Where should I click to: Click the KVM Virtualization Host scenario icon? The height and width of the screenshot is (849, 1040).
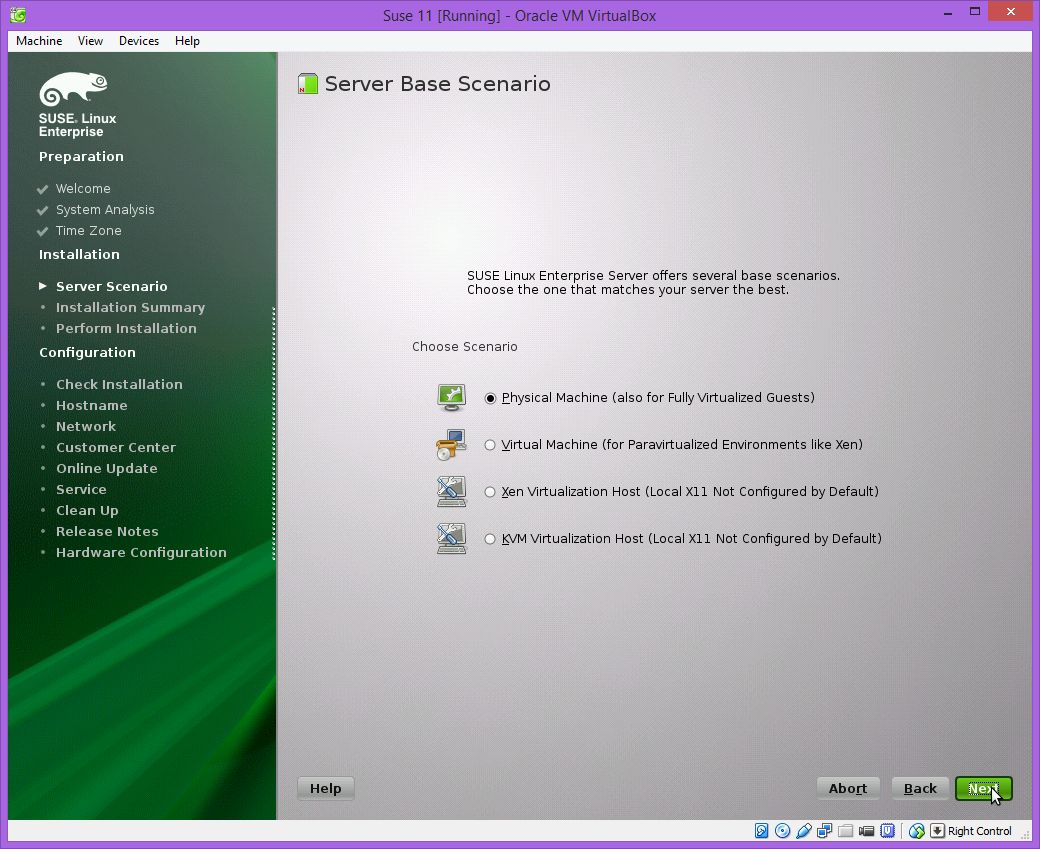[452, 539]
